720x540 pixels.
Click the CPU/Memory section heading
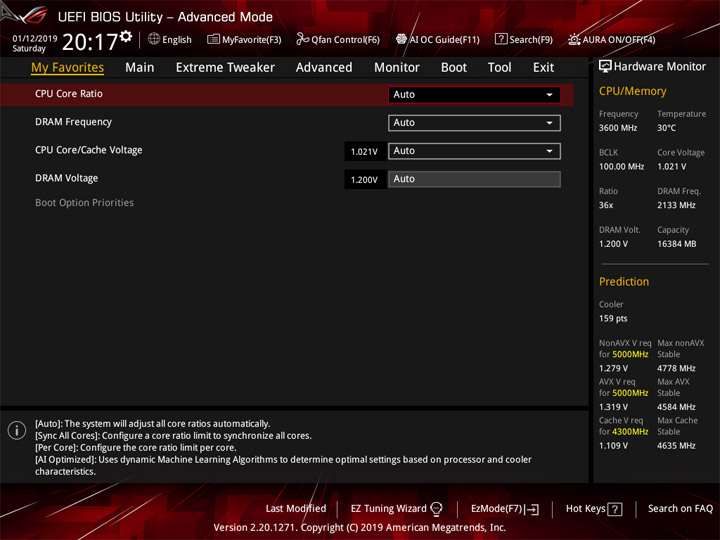click(632, 91)
